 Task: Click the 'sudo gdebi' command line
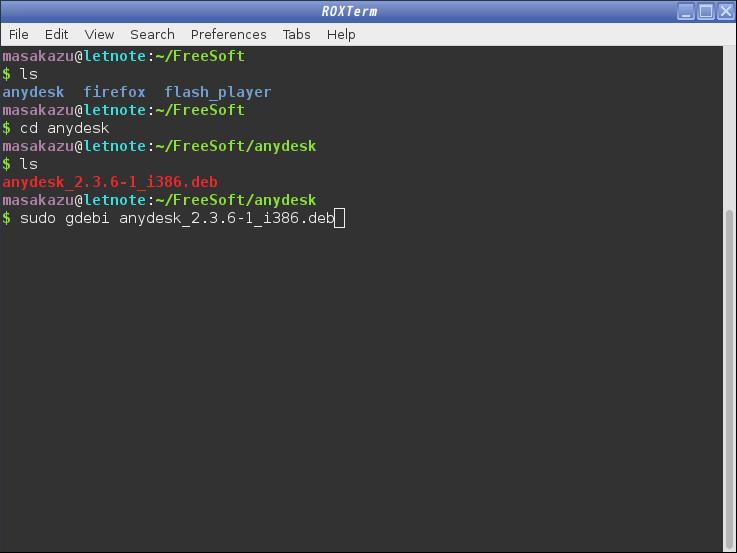(x=177, y=218)
